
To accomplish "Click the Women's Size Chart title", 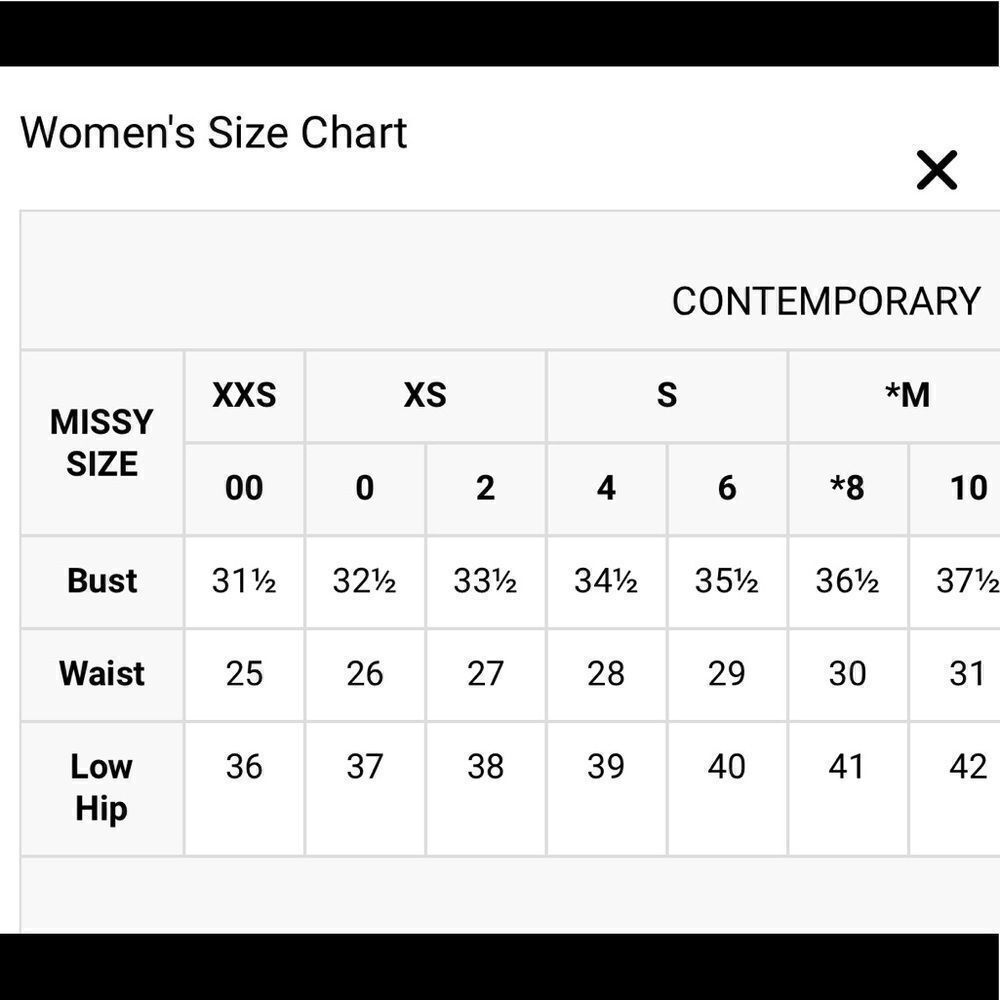I will [214, 133].
